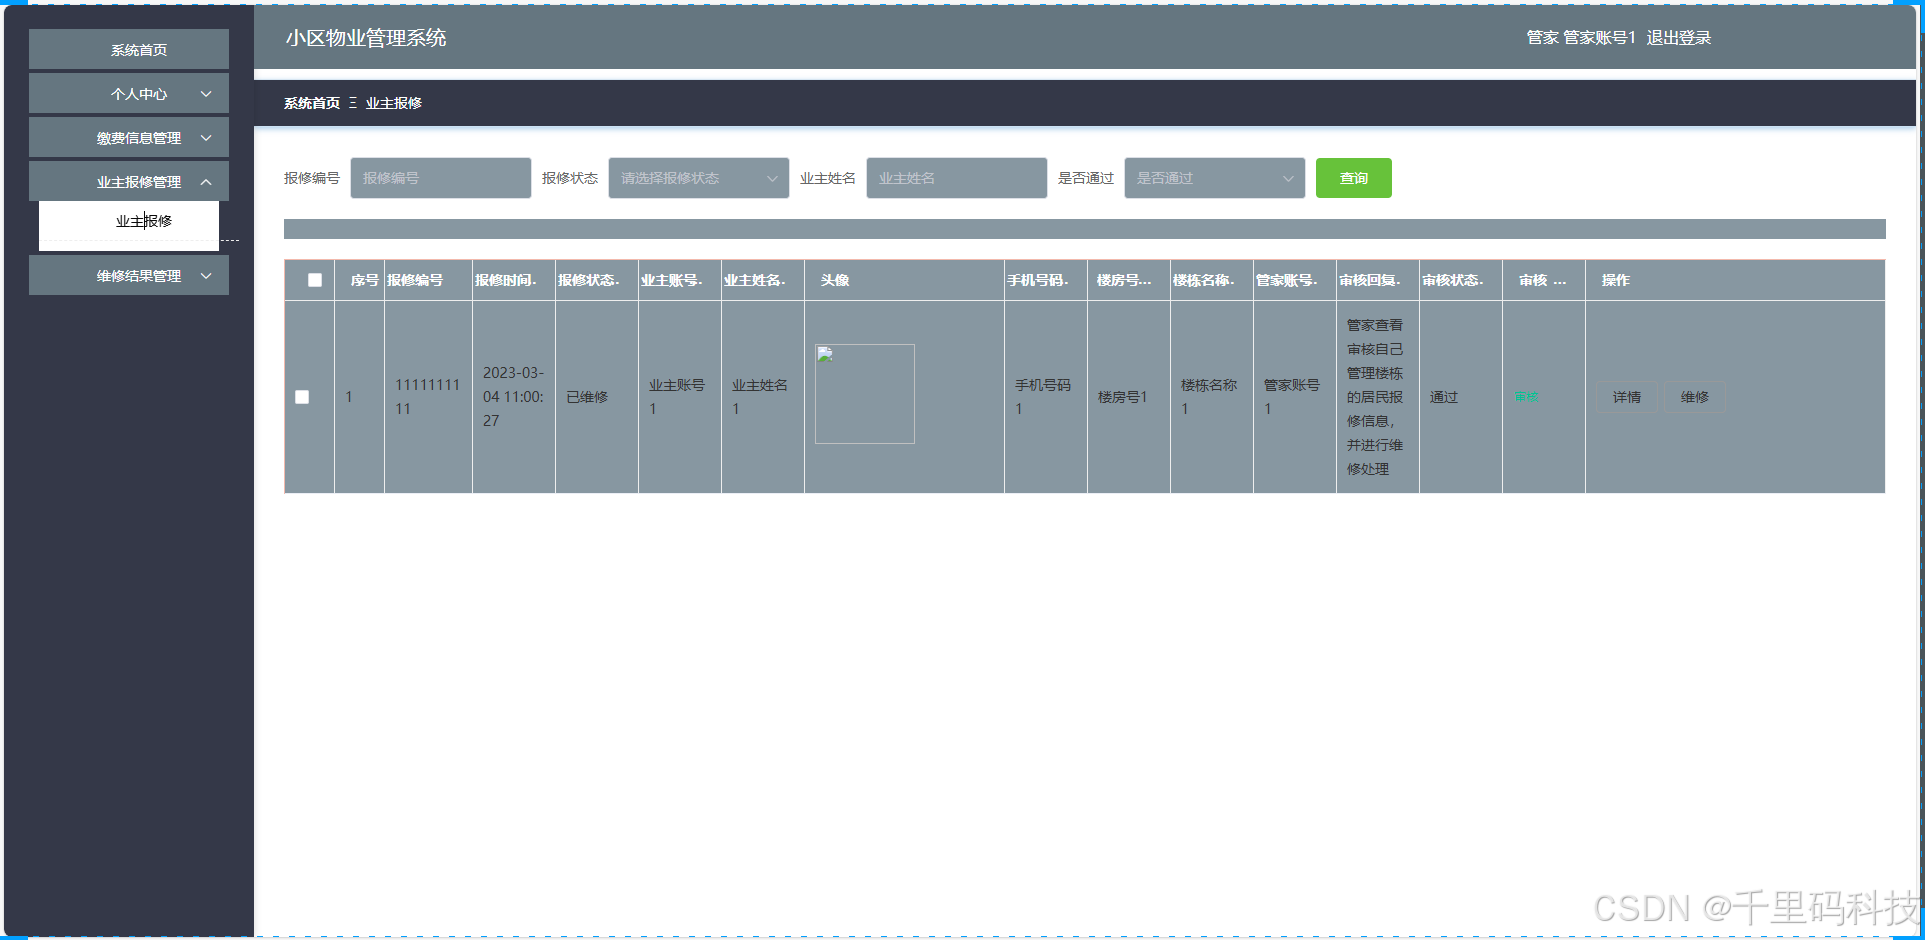Click the 详情 button in row 1

[x=1627, y=397]
